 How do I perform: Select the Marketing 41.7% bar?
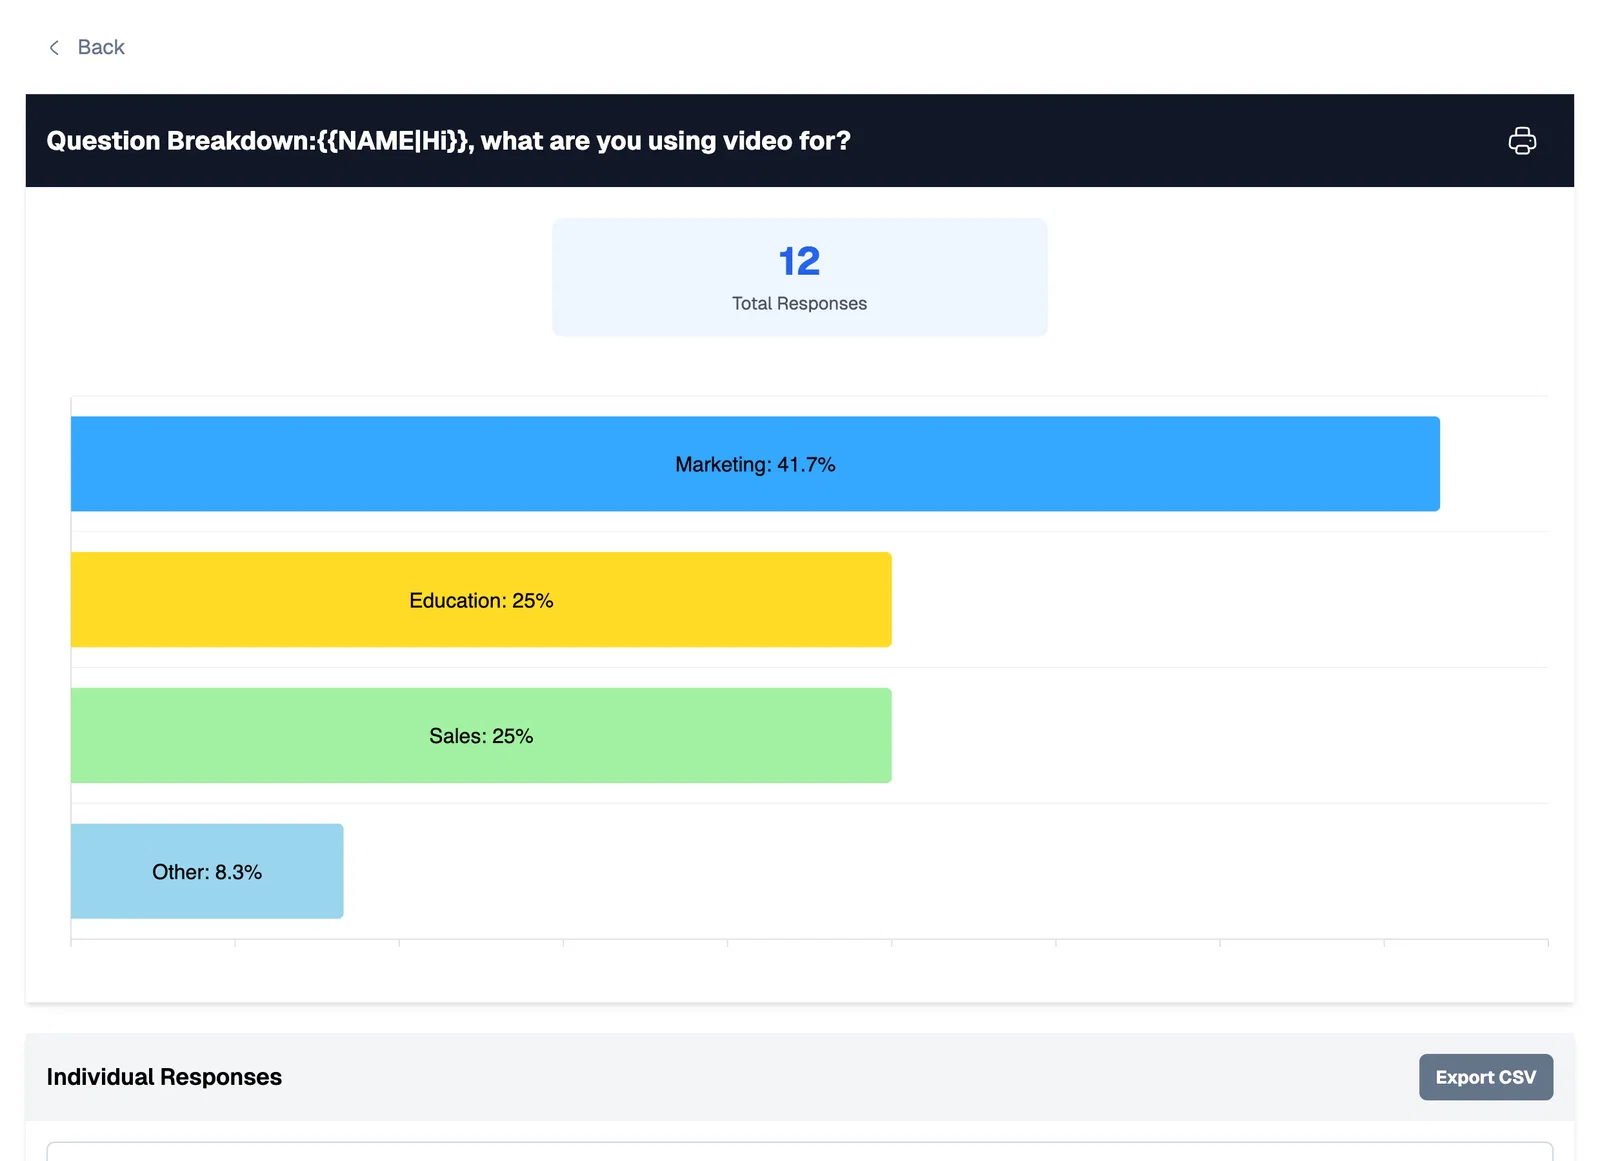755,464
